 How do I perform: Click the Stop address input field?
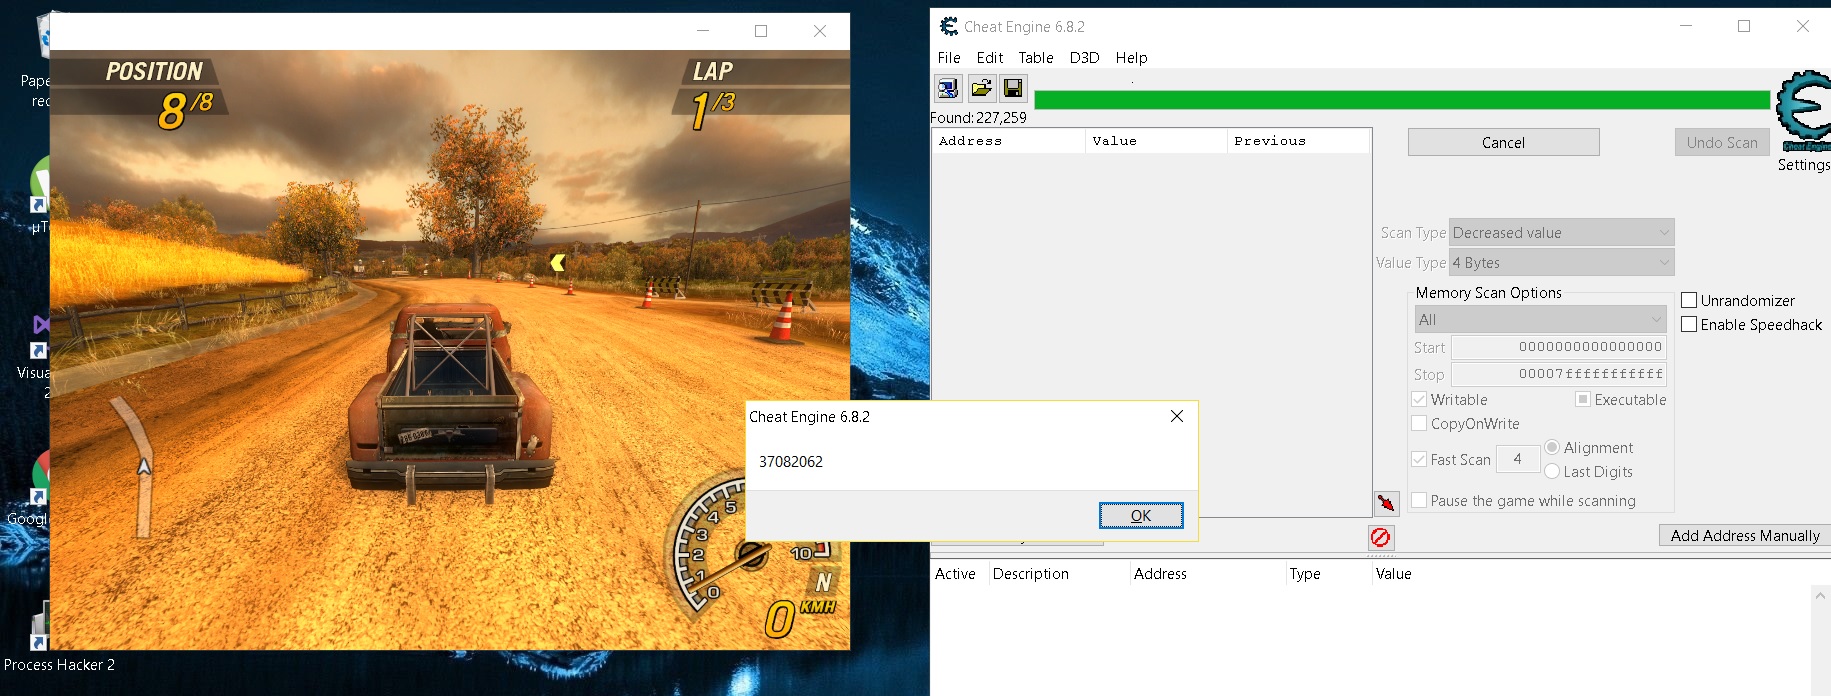pyautogui.click(x=1559, y=374)
